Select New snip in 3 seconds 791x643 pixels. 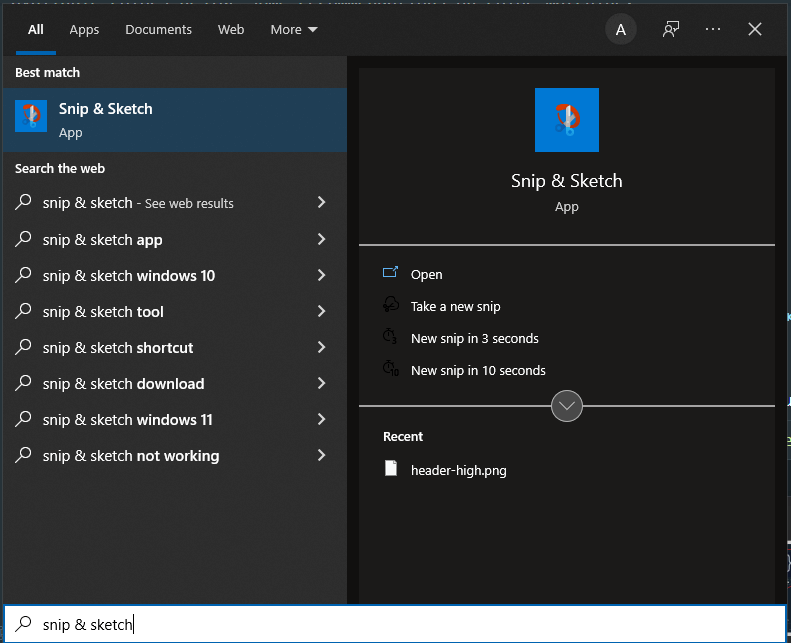pyautogui.click(x=475, y=338)
